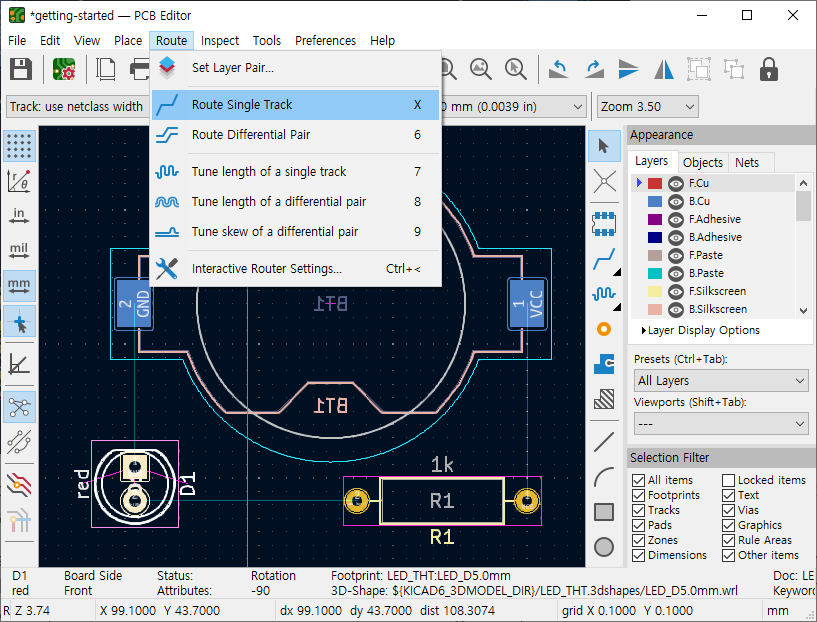Uncheck the Footprints filter checkbox
Image resolution: width=817 pixels, height=622 pixels.
[638, 495]
